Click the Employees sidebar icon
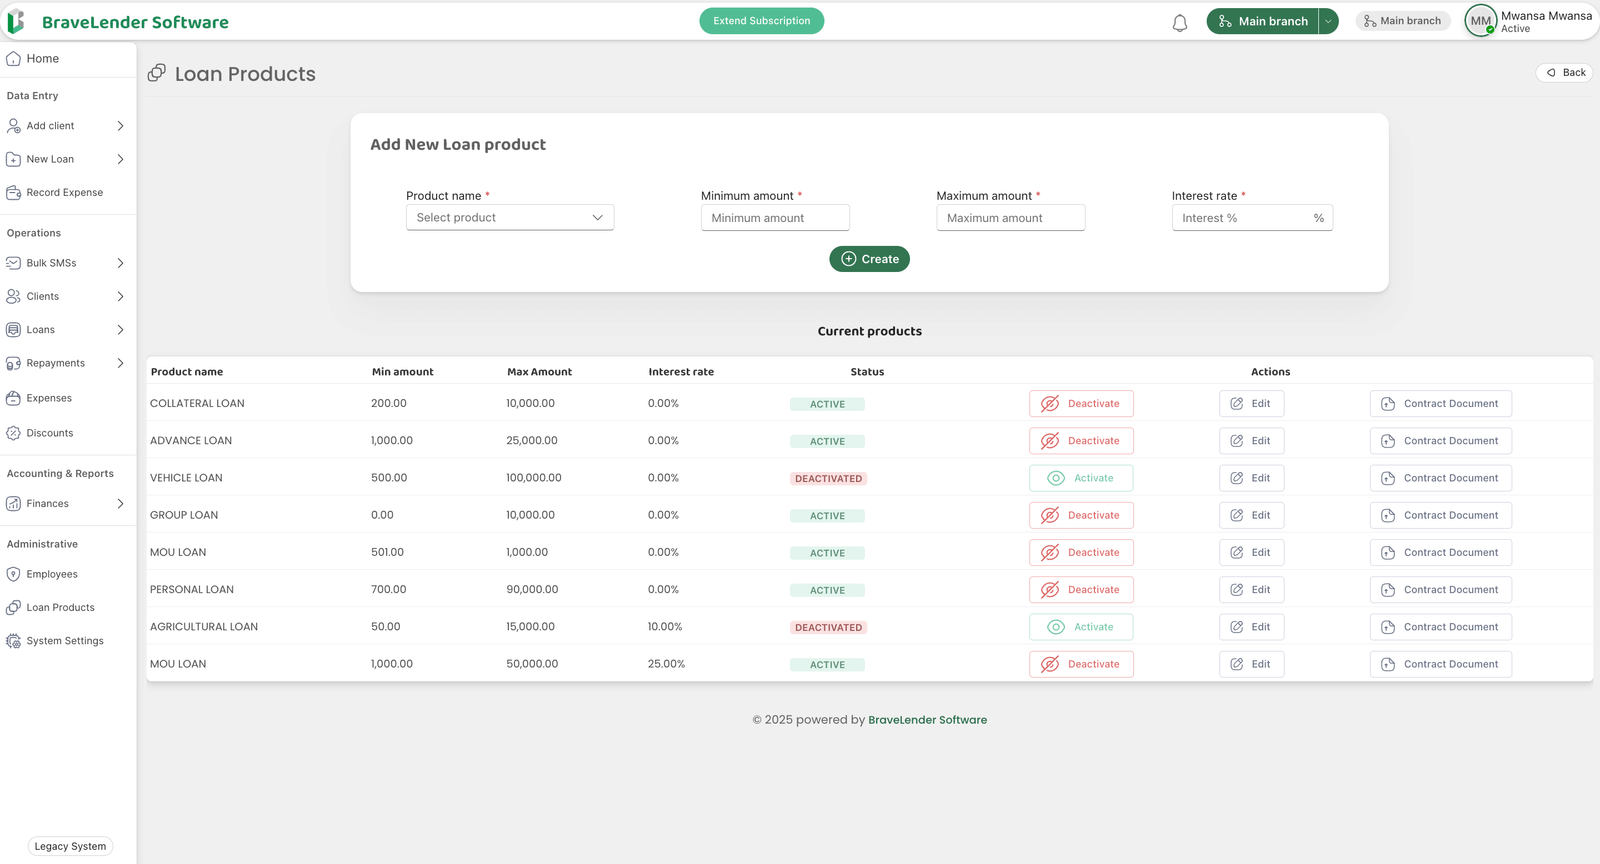This screenshot has width=1600, height=864. 14,574
